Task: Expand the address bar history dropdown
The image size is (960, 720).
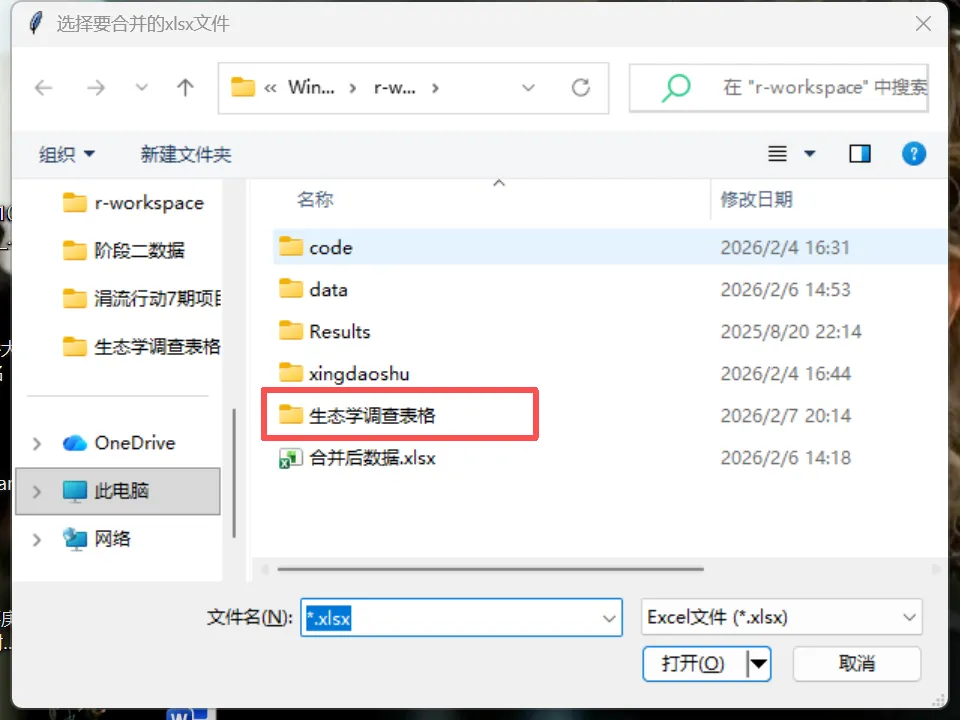Action: [528, 88]
